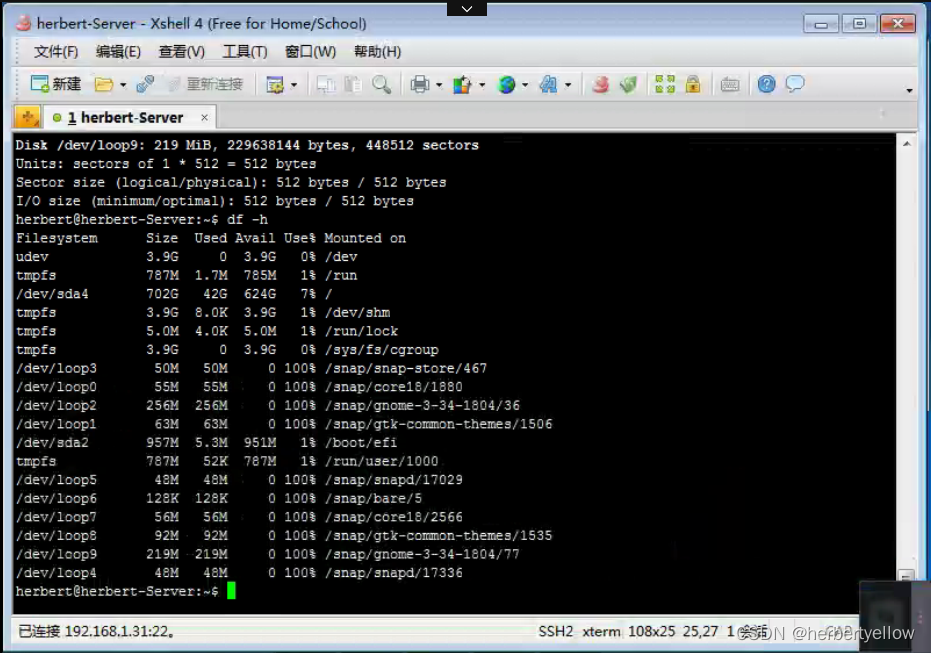Click the Xshell title bar app icon
Screen dimensions: 931x653
24,24
